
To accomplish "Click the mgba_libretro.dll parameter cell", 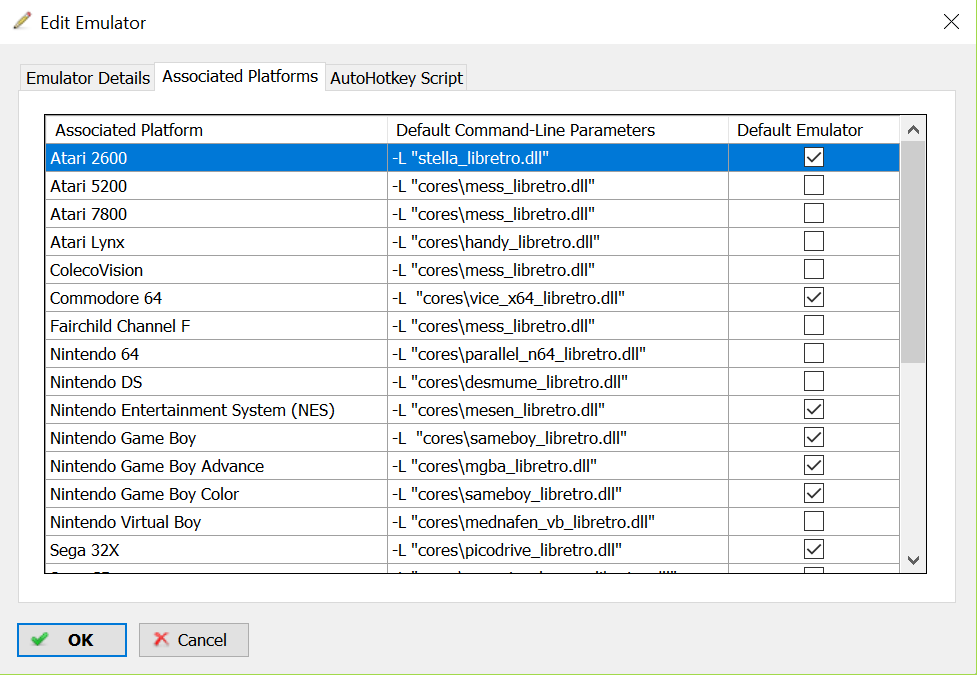I will pos(558,466).
